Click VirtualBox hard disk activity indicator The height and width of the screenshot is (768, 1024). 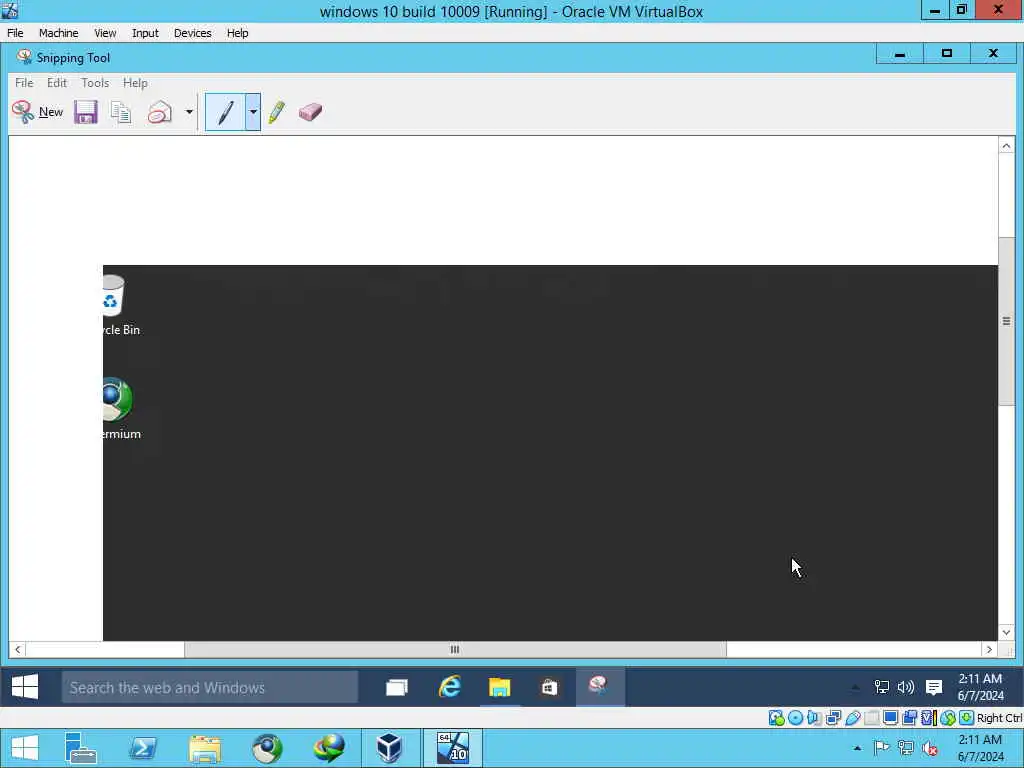(776, 718)
